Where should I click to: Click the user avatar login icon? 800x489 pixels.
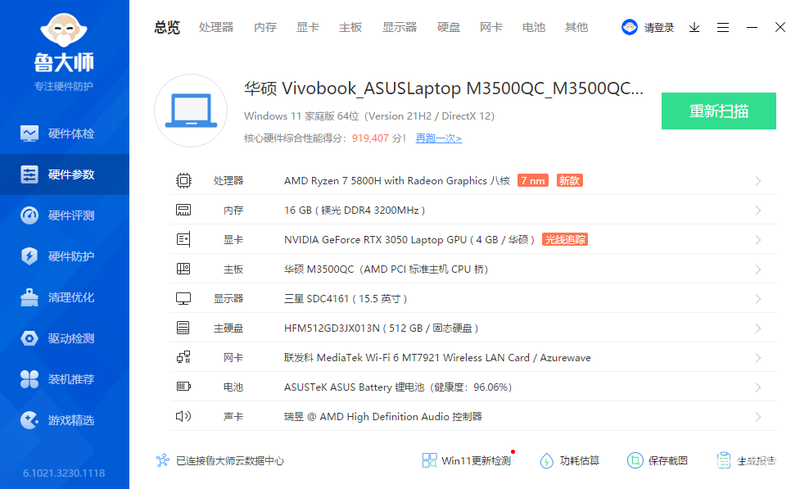(629, 27)
